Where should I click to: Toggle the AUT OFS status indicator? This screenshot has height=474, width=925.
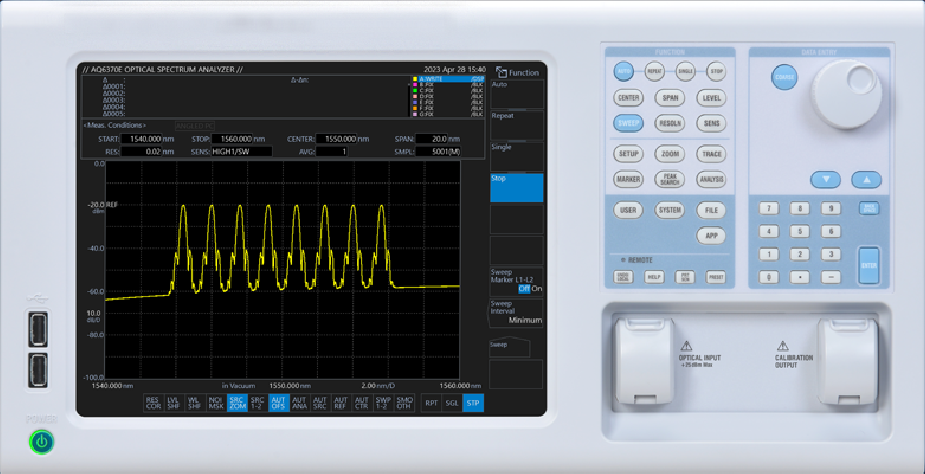(x=278, y=403)
